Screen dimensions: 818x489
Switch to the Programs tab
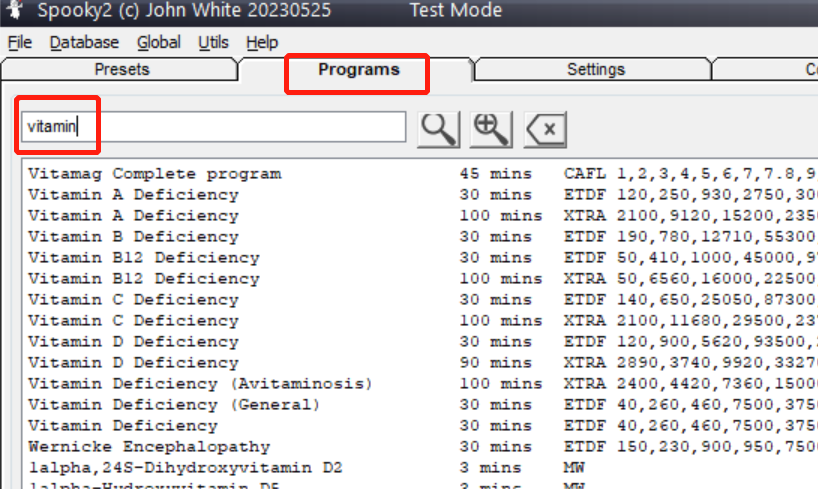pyautogui.click(x=358, y=70)
